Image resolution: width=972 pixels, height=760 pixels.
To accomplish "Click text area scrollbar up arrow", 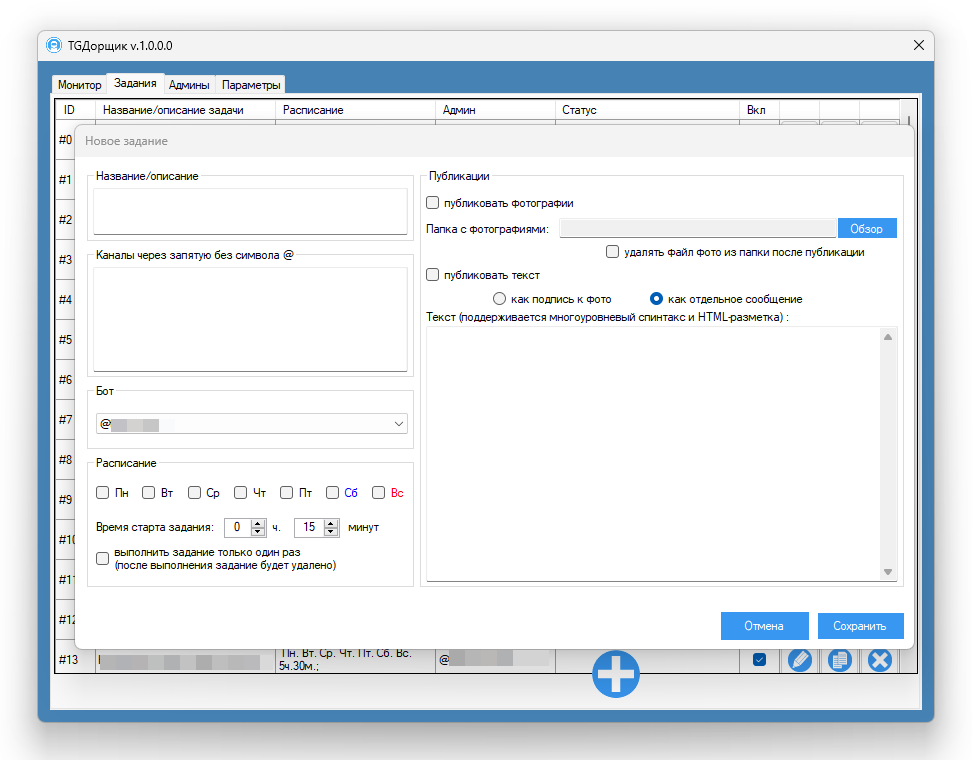I will coord(888,337).
